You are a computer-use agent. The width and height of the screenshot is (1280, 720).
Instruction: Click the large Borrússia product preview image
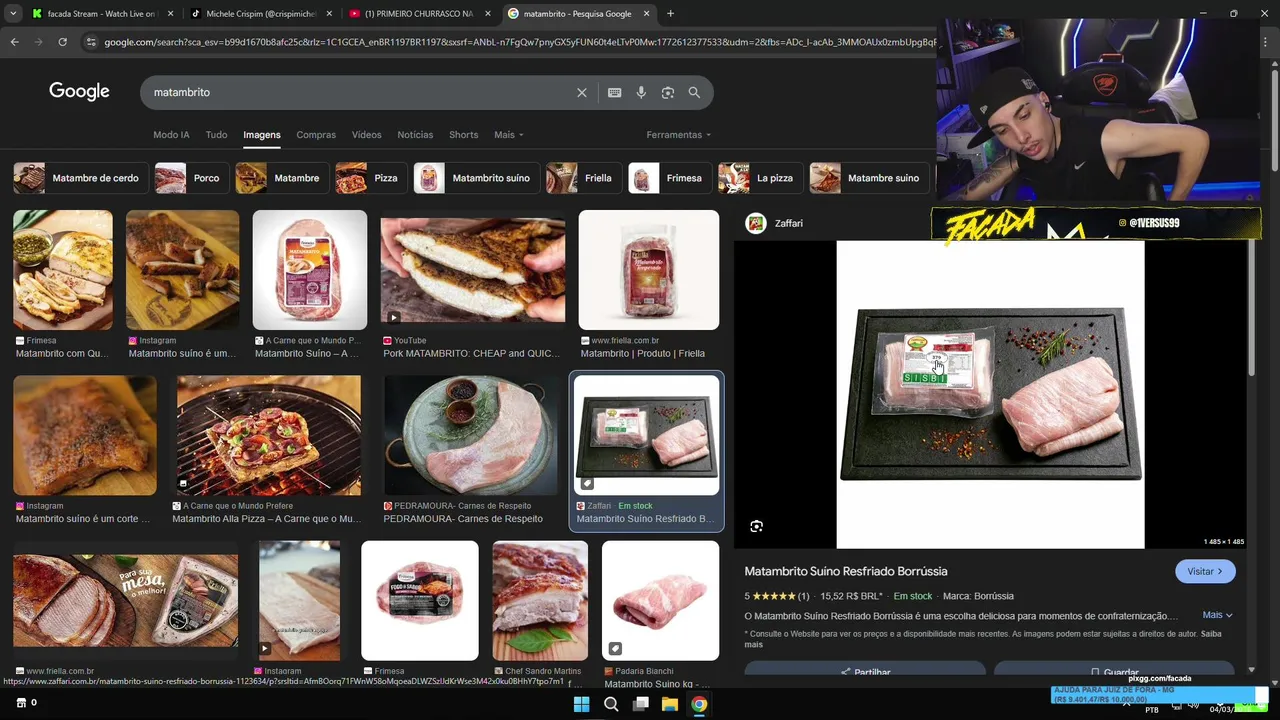point(990,394)
